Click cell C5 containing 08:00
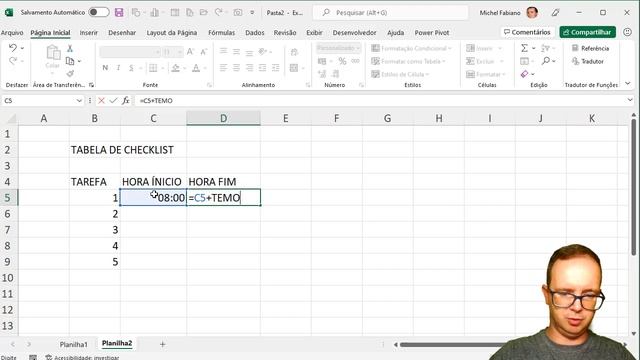 coord(153,198)
